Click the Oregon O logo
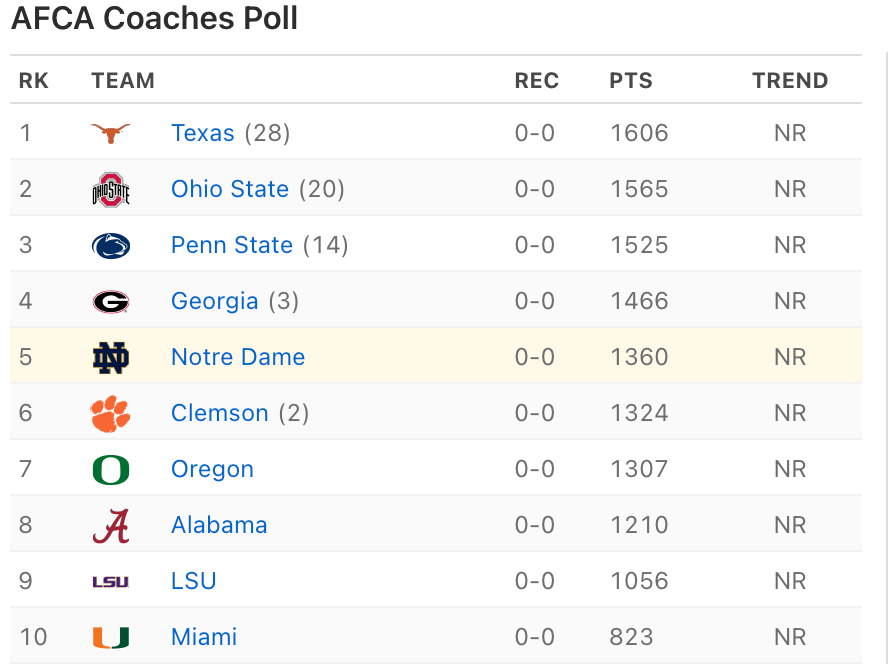This screenshot has height=664, width=888. [x=110, y=469]
